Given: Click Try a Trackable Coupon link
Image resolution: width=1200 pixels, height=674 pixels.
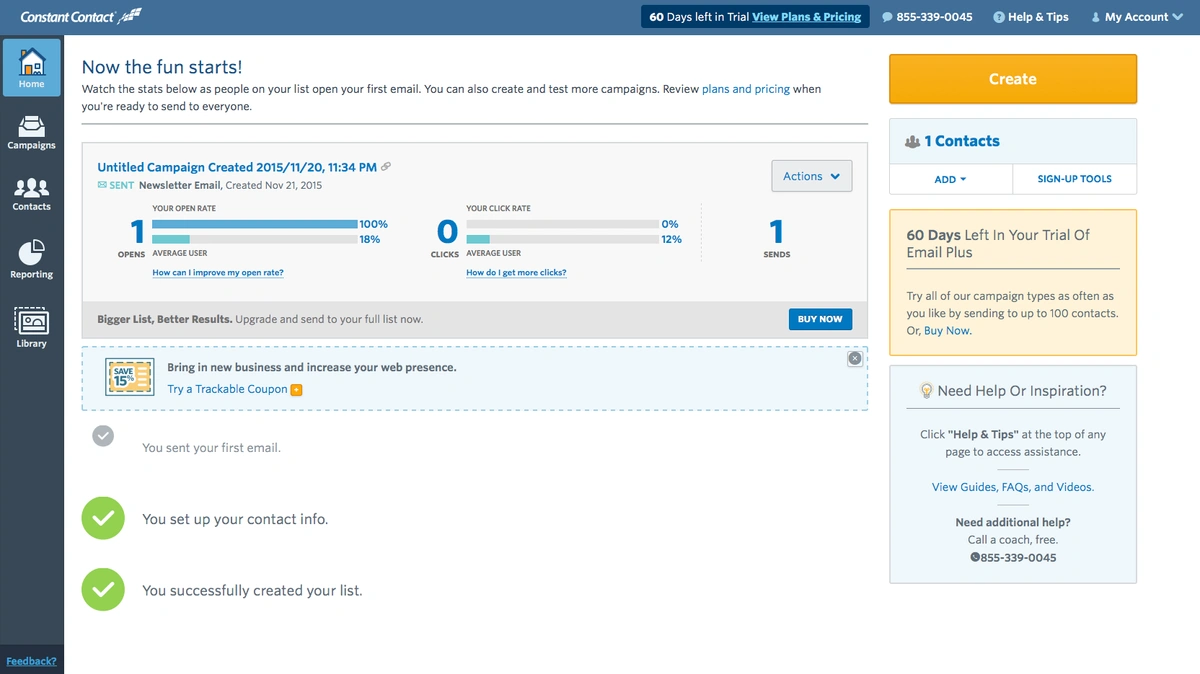Looking at the screenshot, I should tap(227, 389).
